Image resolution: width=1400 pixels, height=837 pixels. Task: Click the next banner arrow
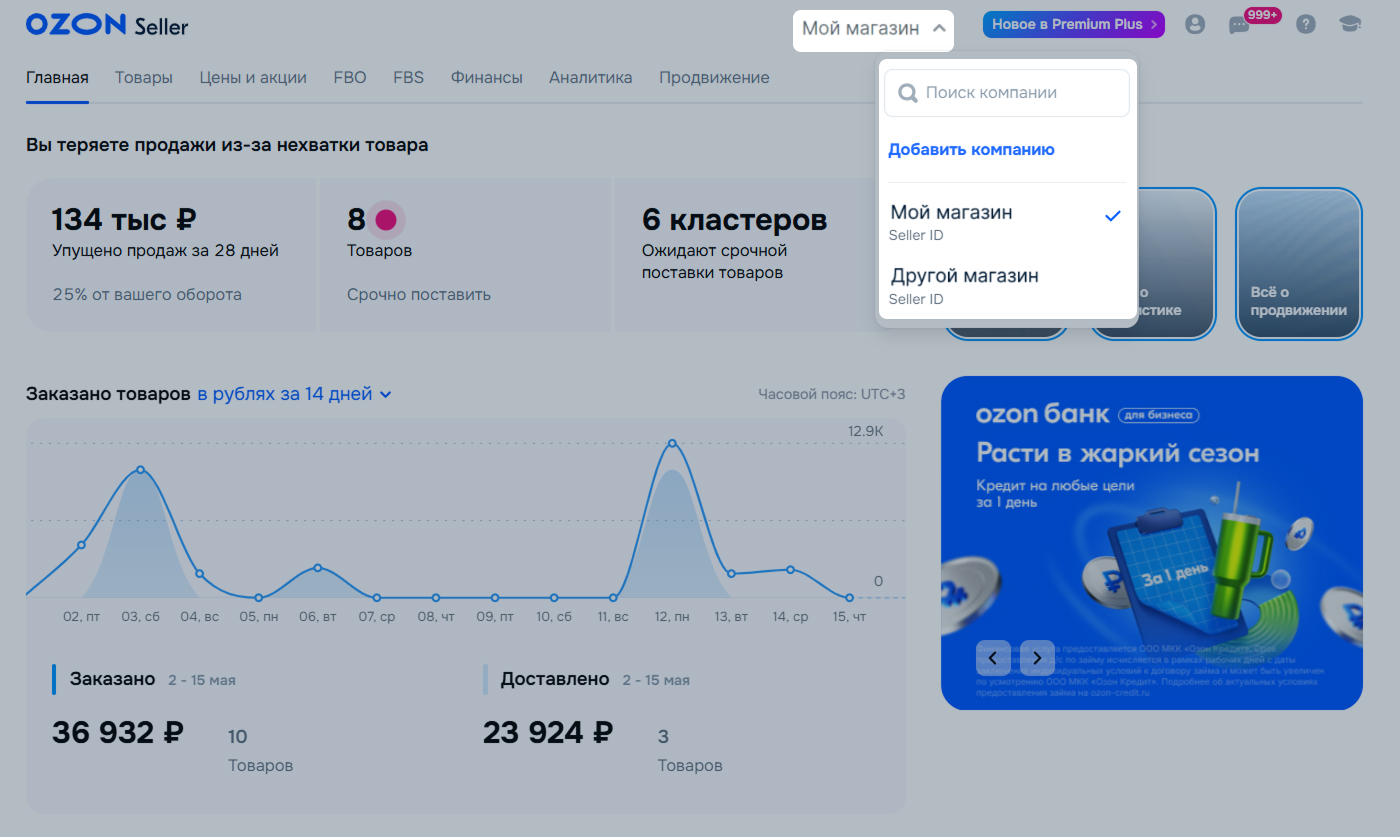tap(1038, 658)
